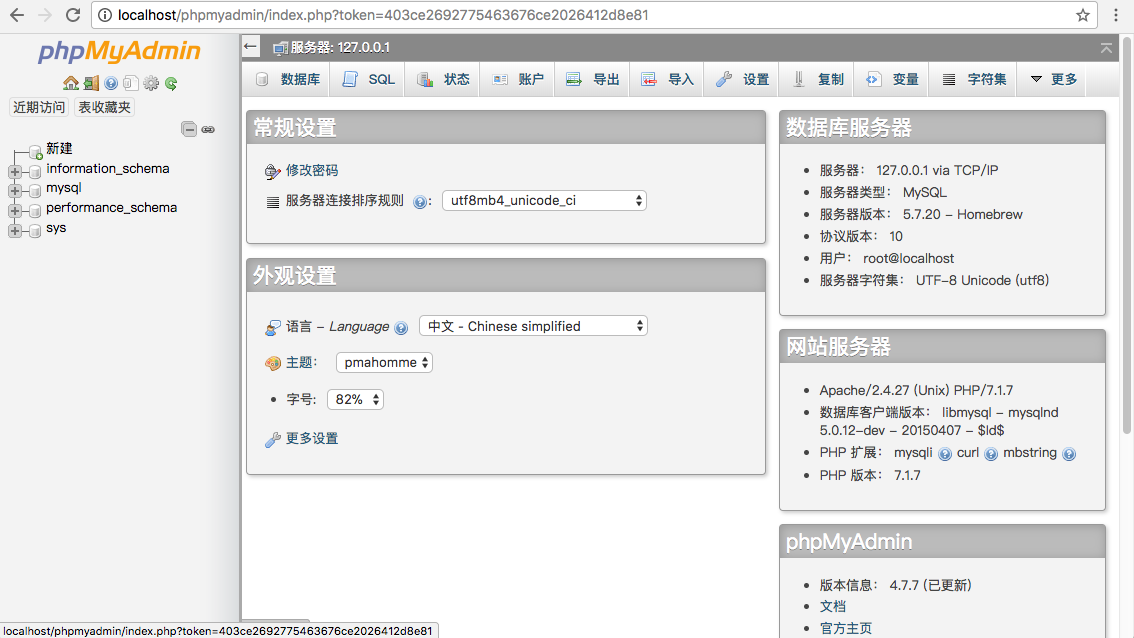Click the 新建 new database item

tap(59, 148)
